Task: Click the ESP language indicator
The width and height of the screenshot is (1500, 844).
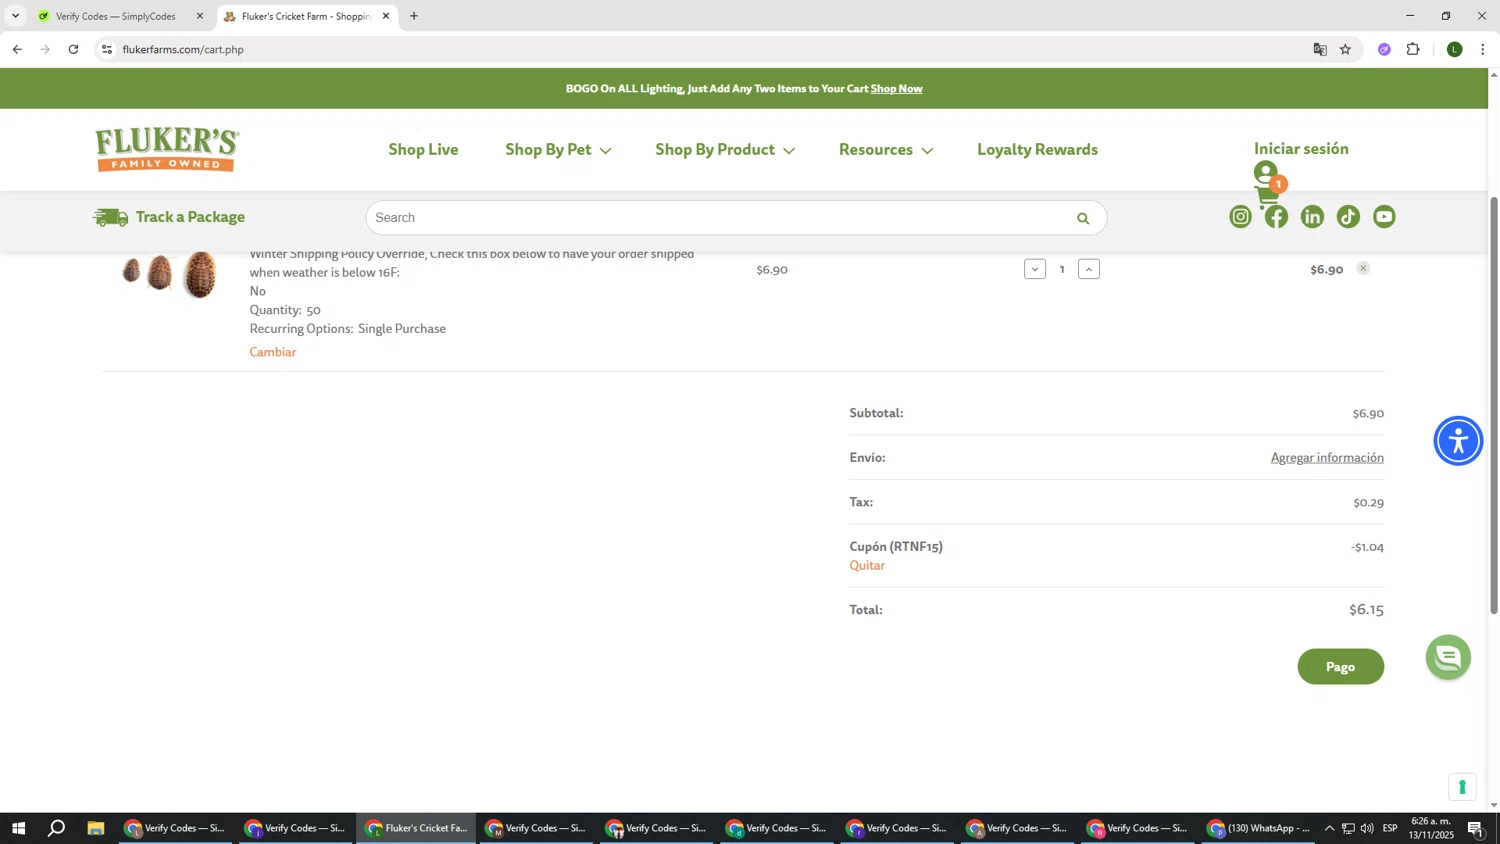Action: click(1390, 828)
